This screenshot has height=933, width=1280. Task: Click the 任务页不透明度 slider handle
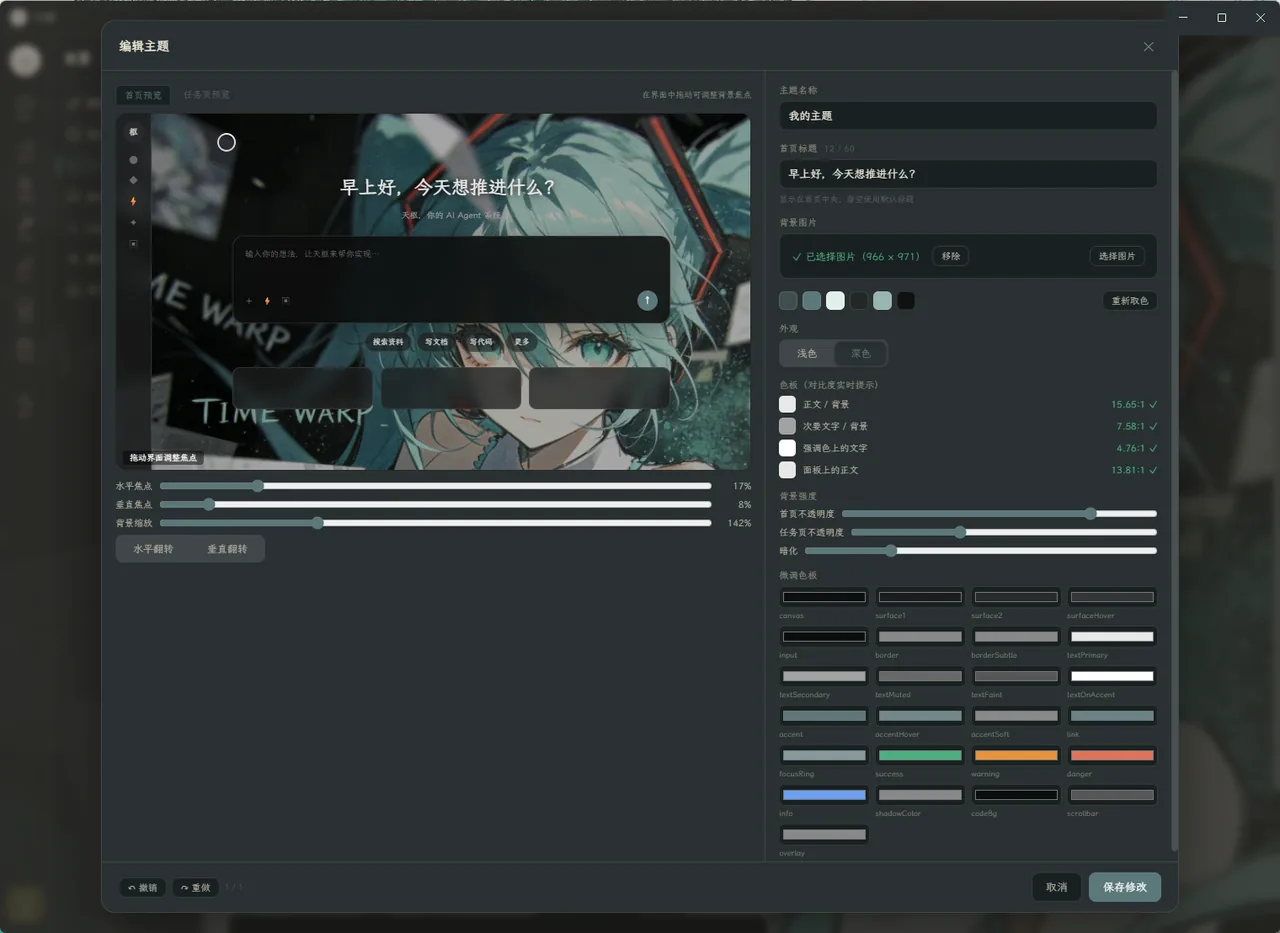(960, 532)
